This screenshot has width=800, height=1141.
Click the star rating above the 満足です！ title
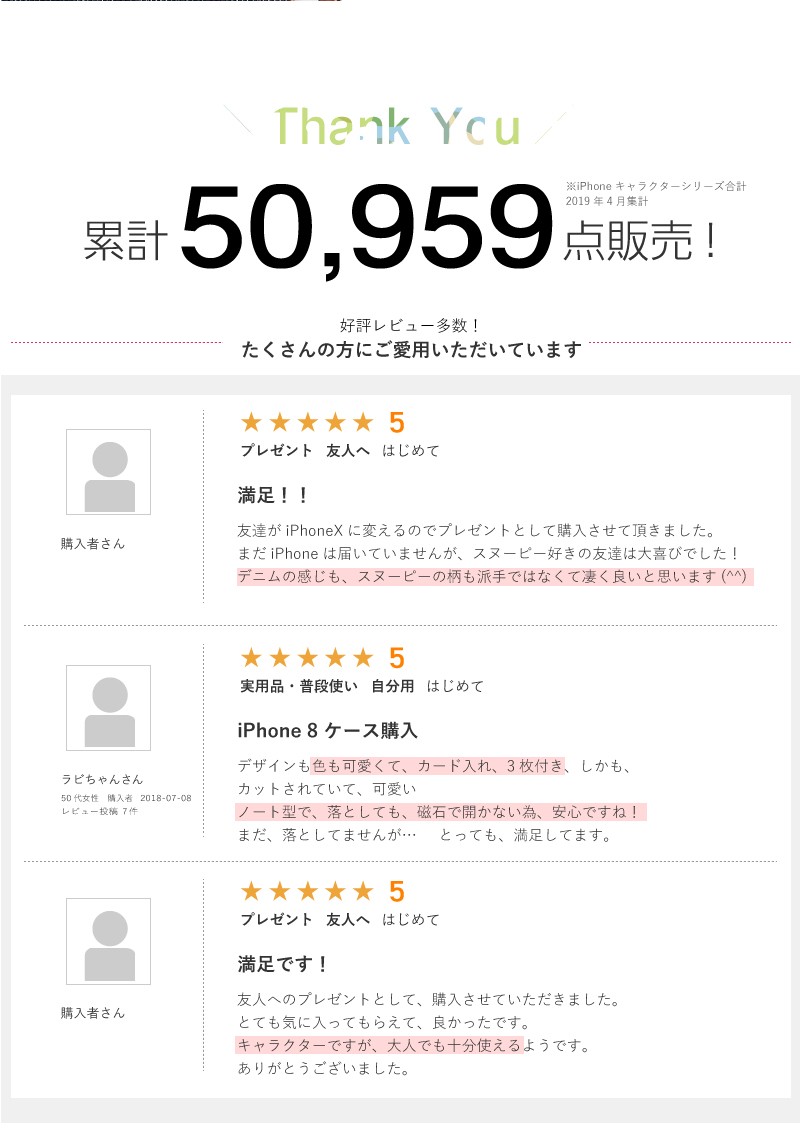point(306,892)
